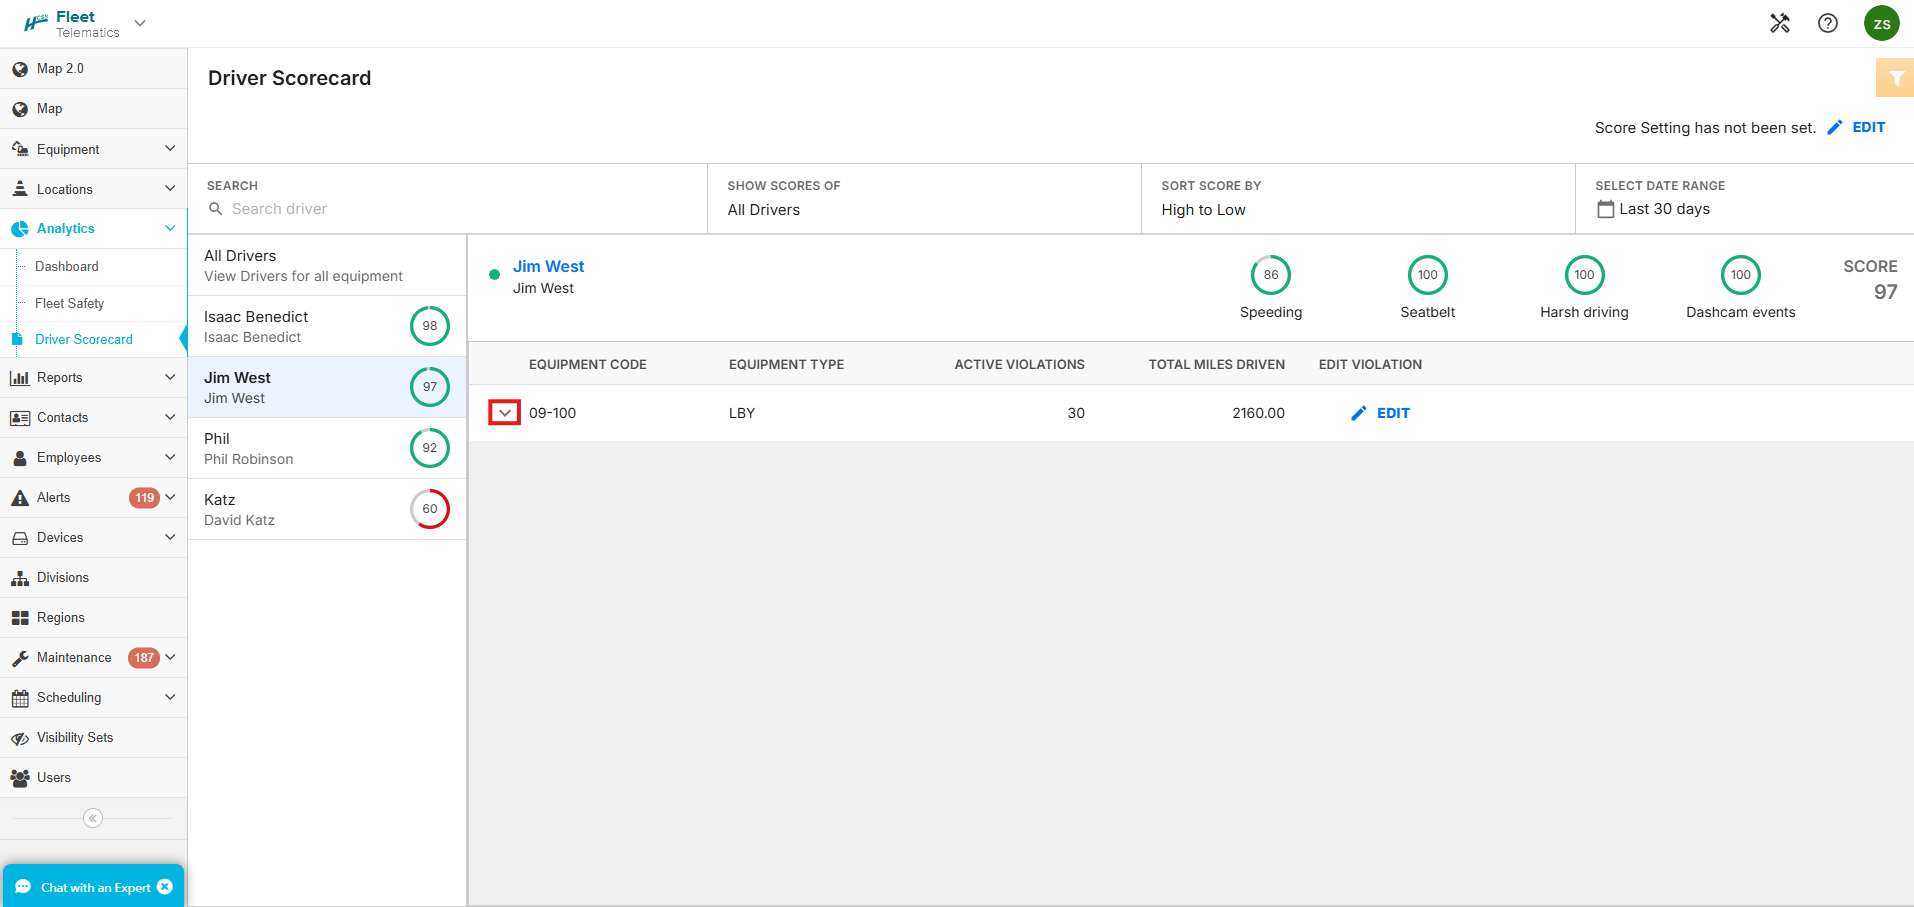Go to the Visibility Sets menu item

pyautogui.click(x=75, y=737)
